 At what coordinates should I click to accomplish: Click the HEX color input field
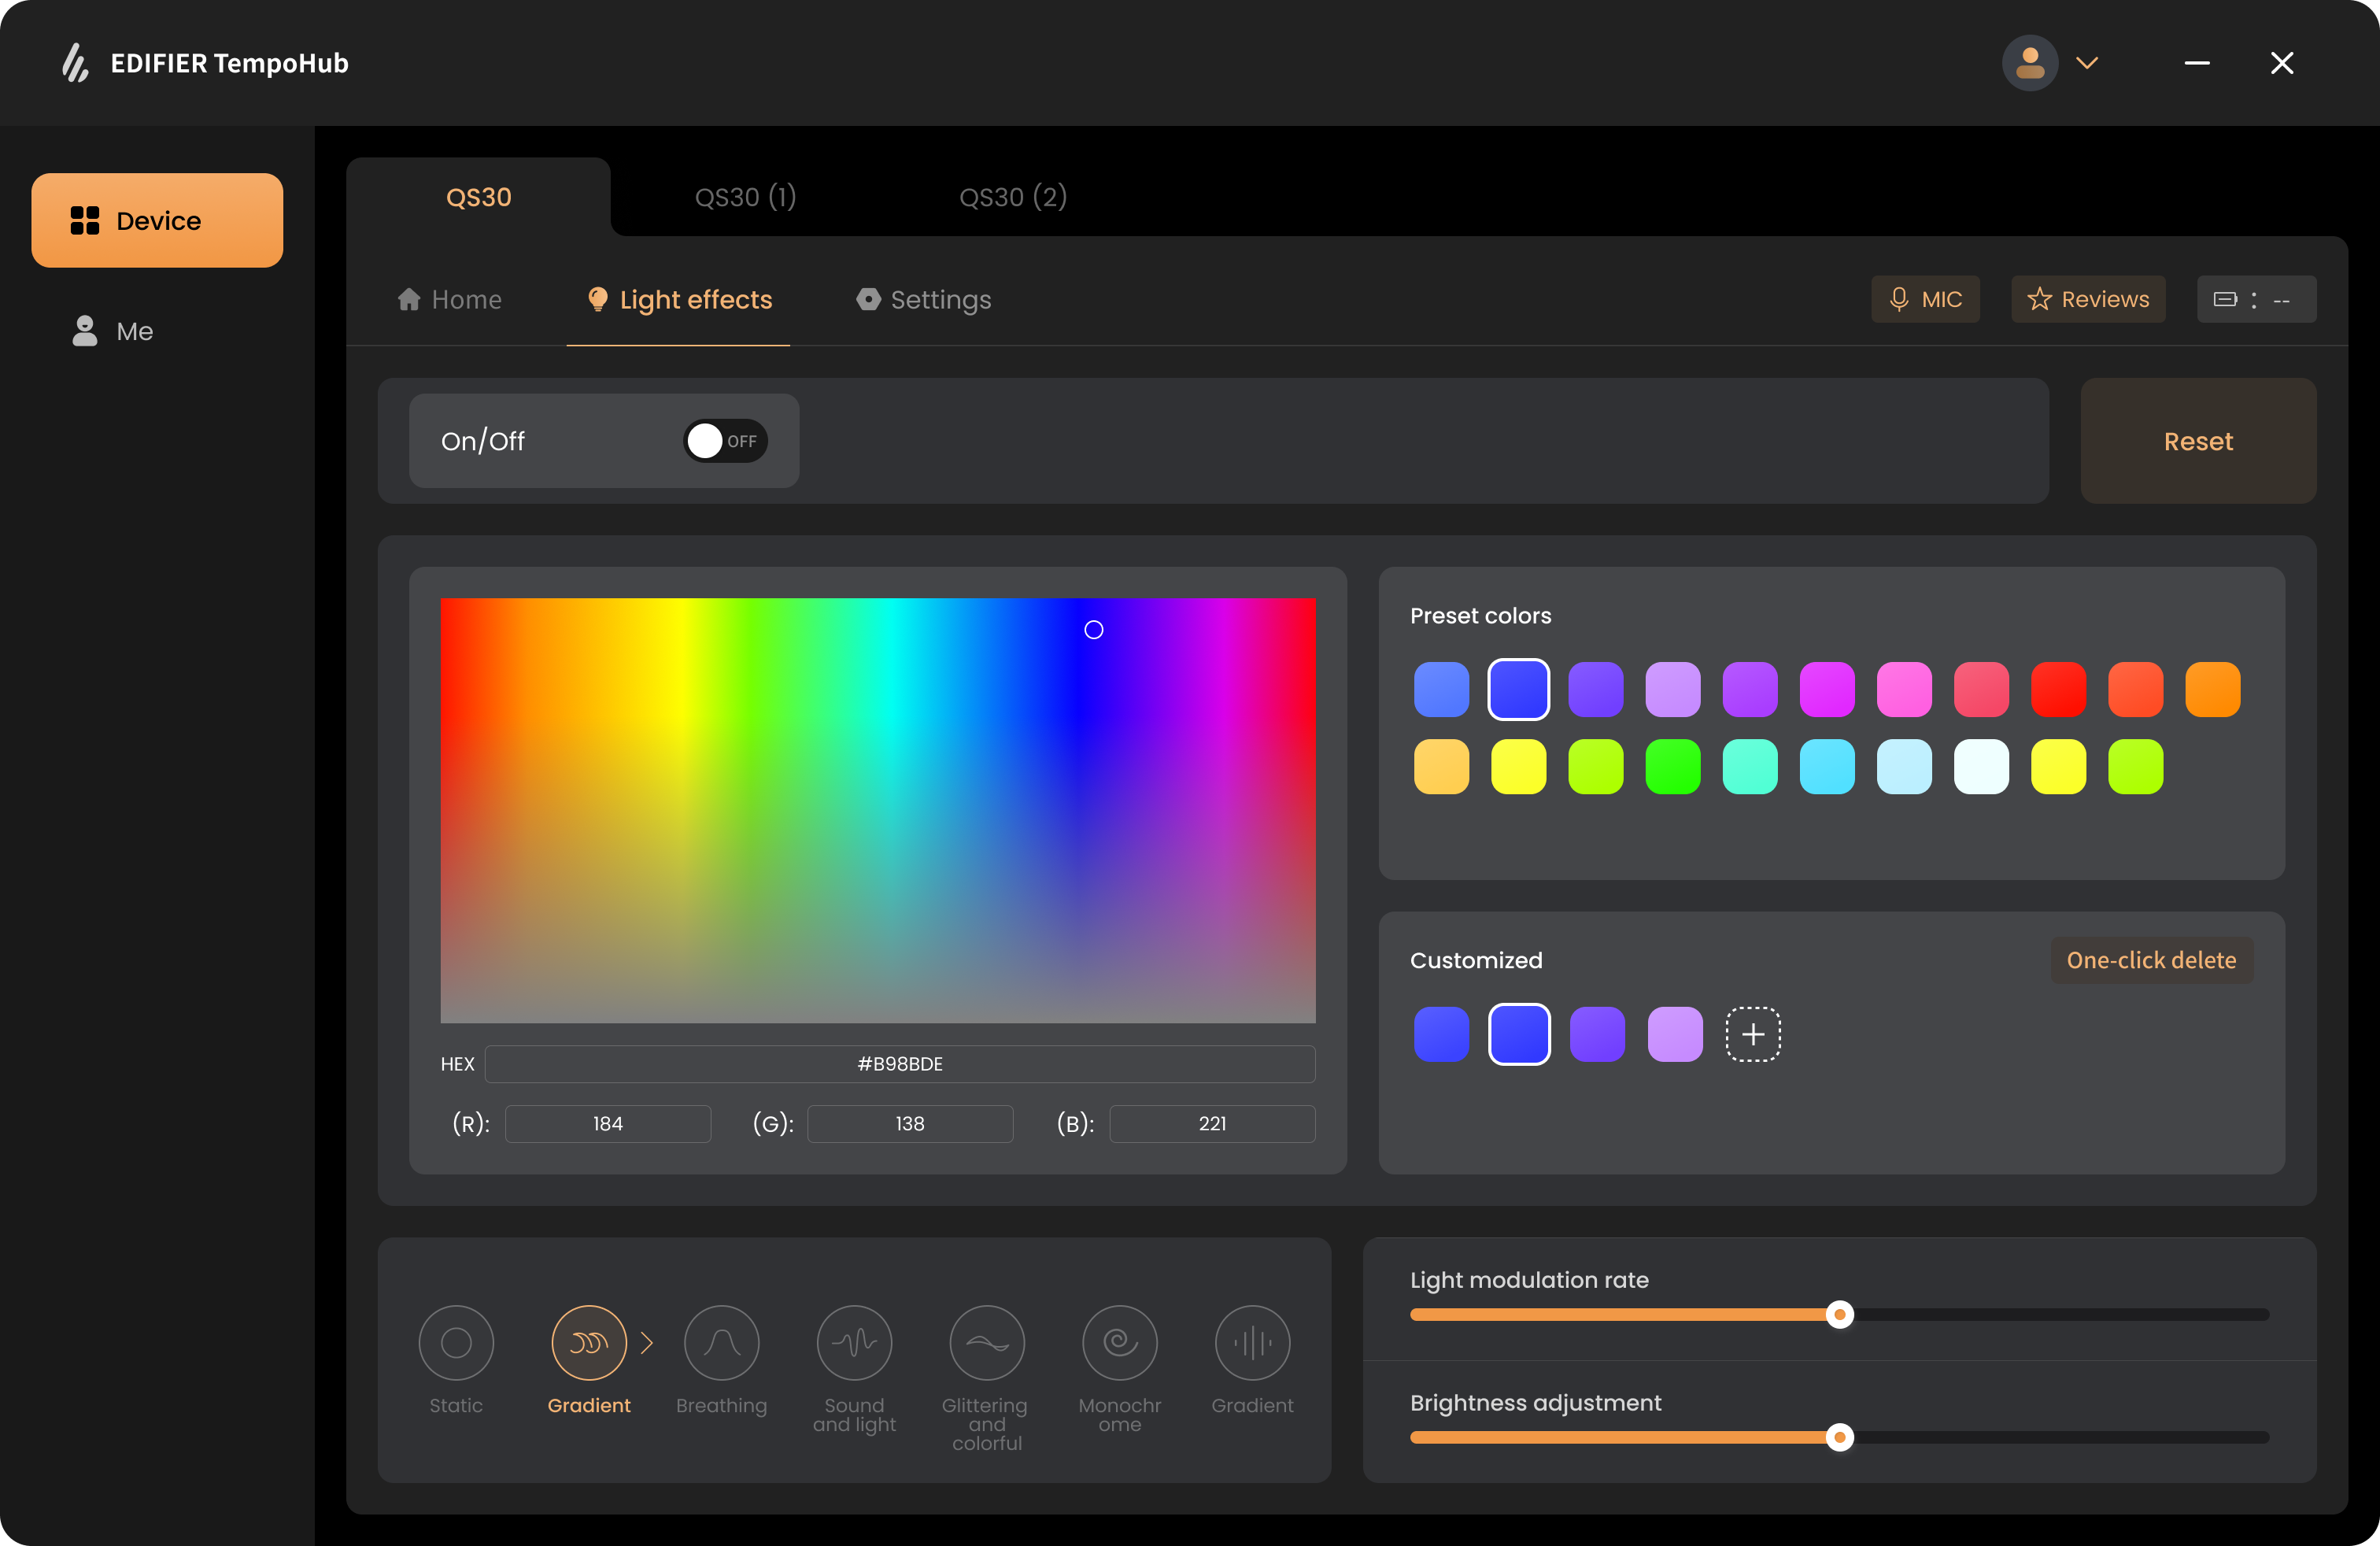[x=899, y=1064]
